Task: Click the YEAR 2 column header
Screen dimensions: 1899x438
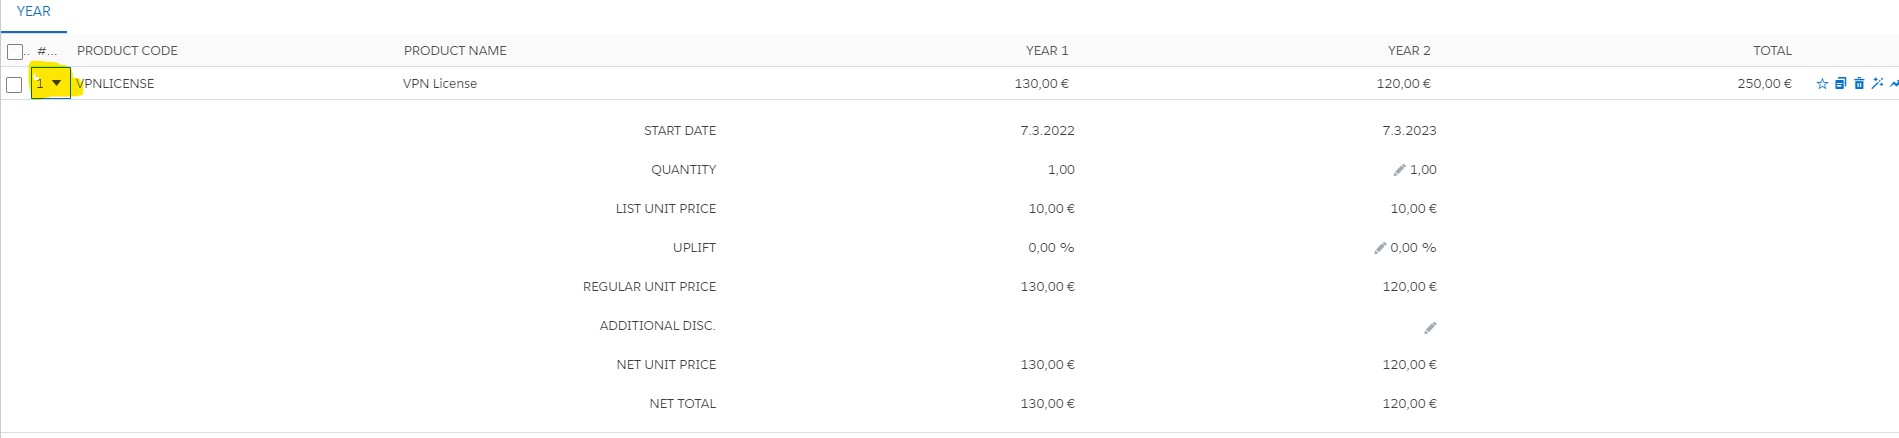Action: 1408,51
